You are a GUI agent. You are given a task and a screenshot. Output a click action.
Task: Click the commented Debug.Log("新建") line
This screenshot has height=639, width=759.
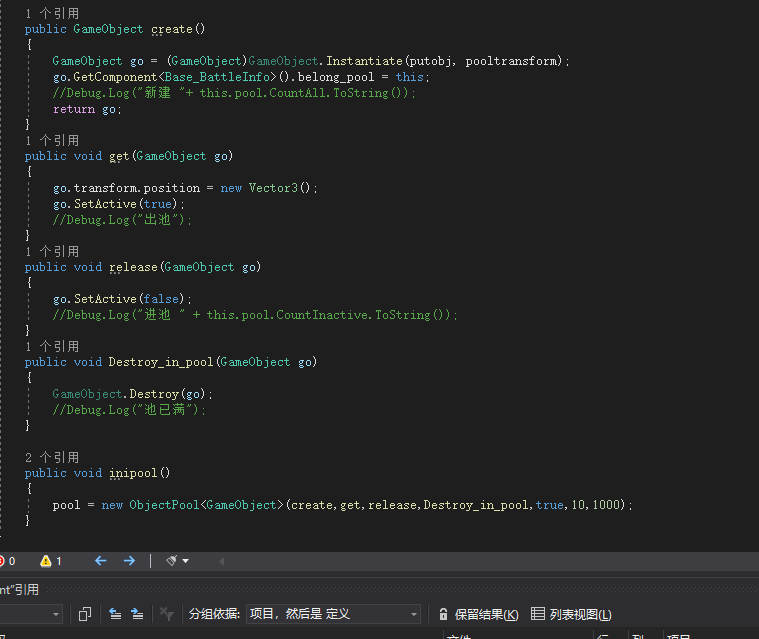(234, 93)
